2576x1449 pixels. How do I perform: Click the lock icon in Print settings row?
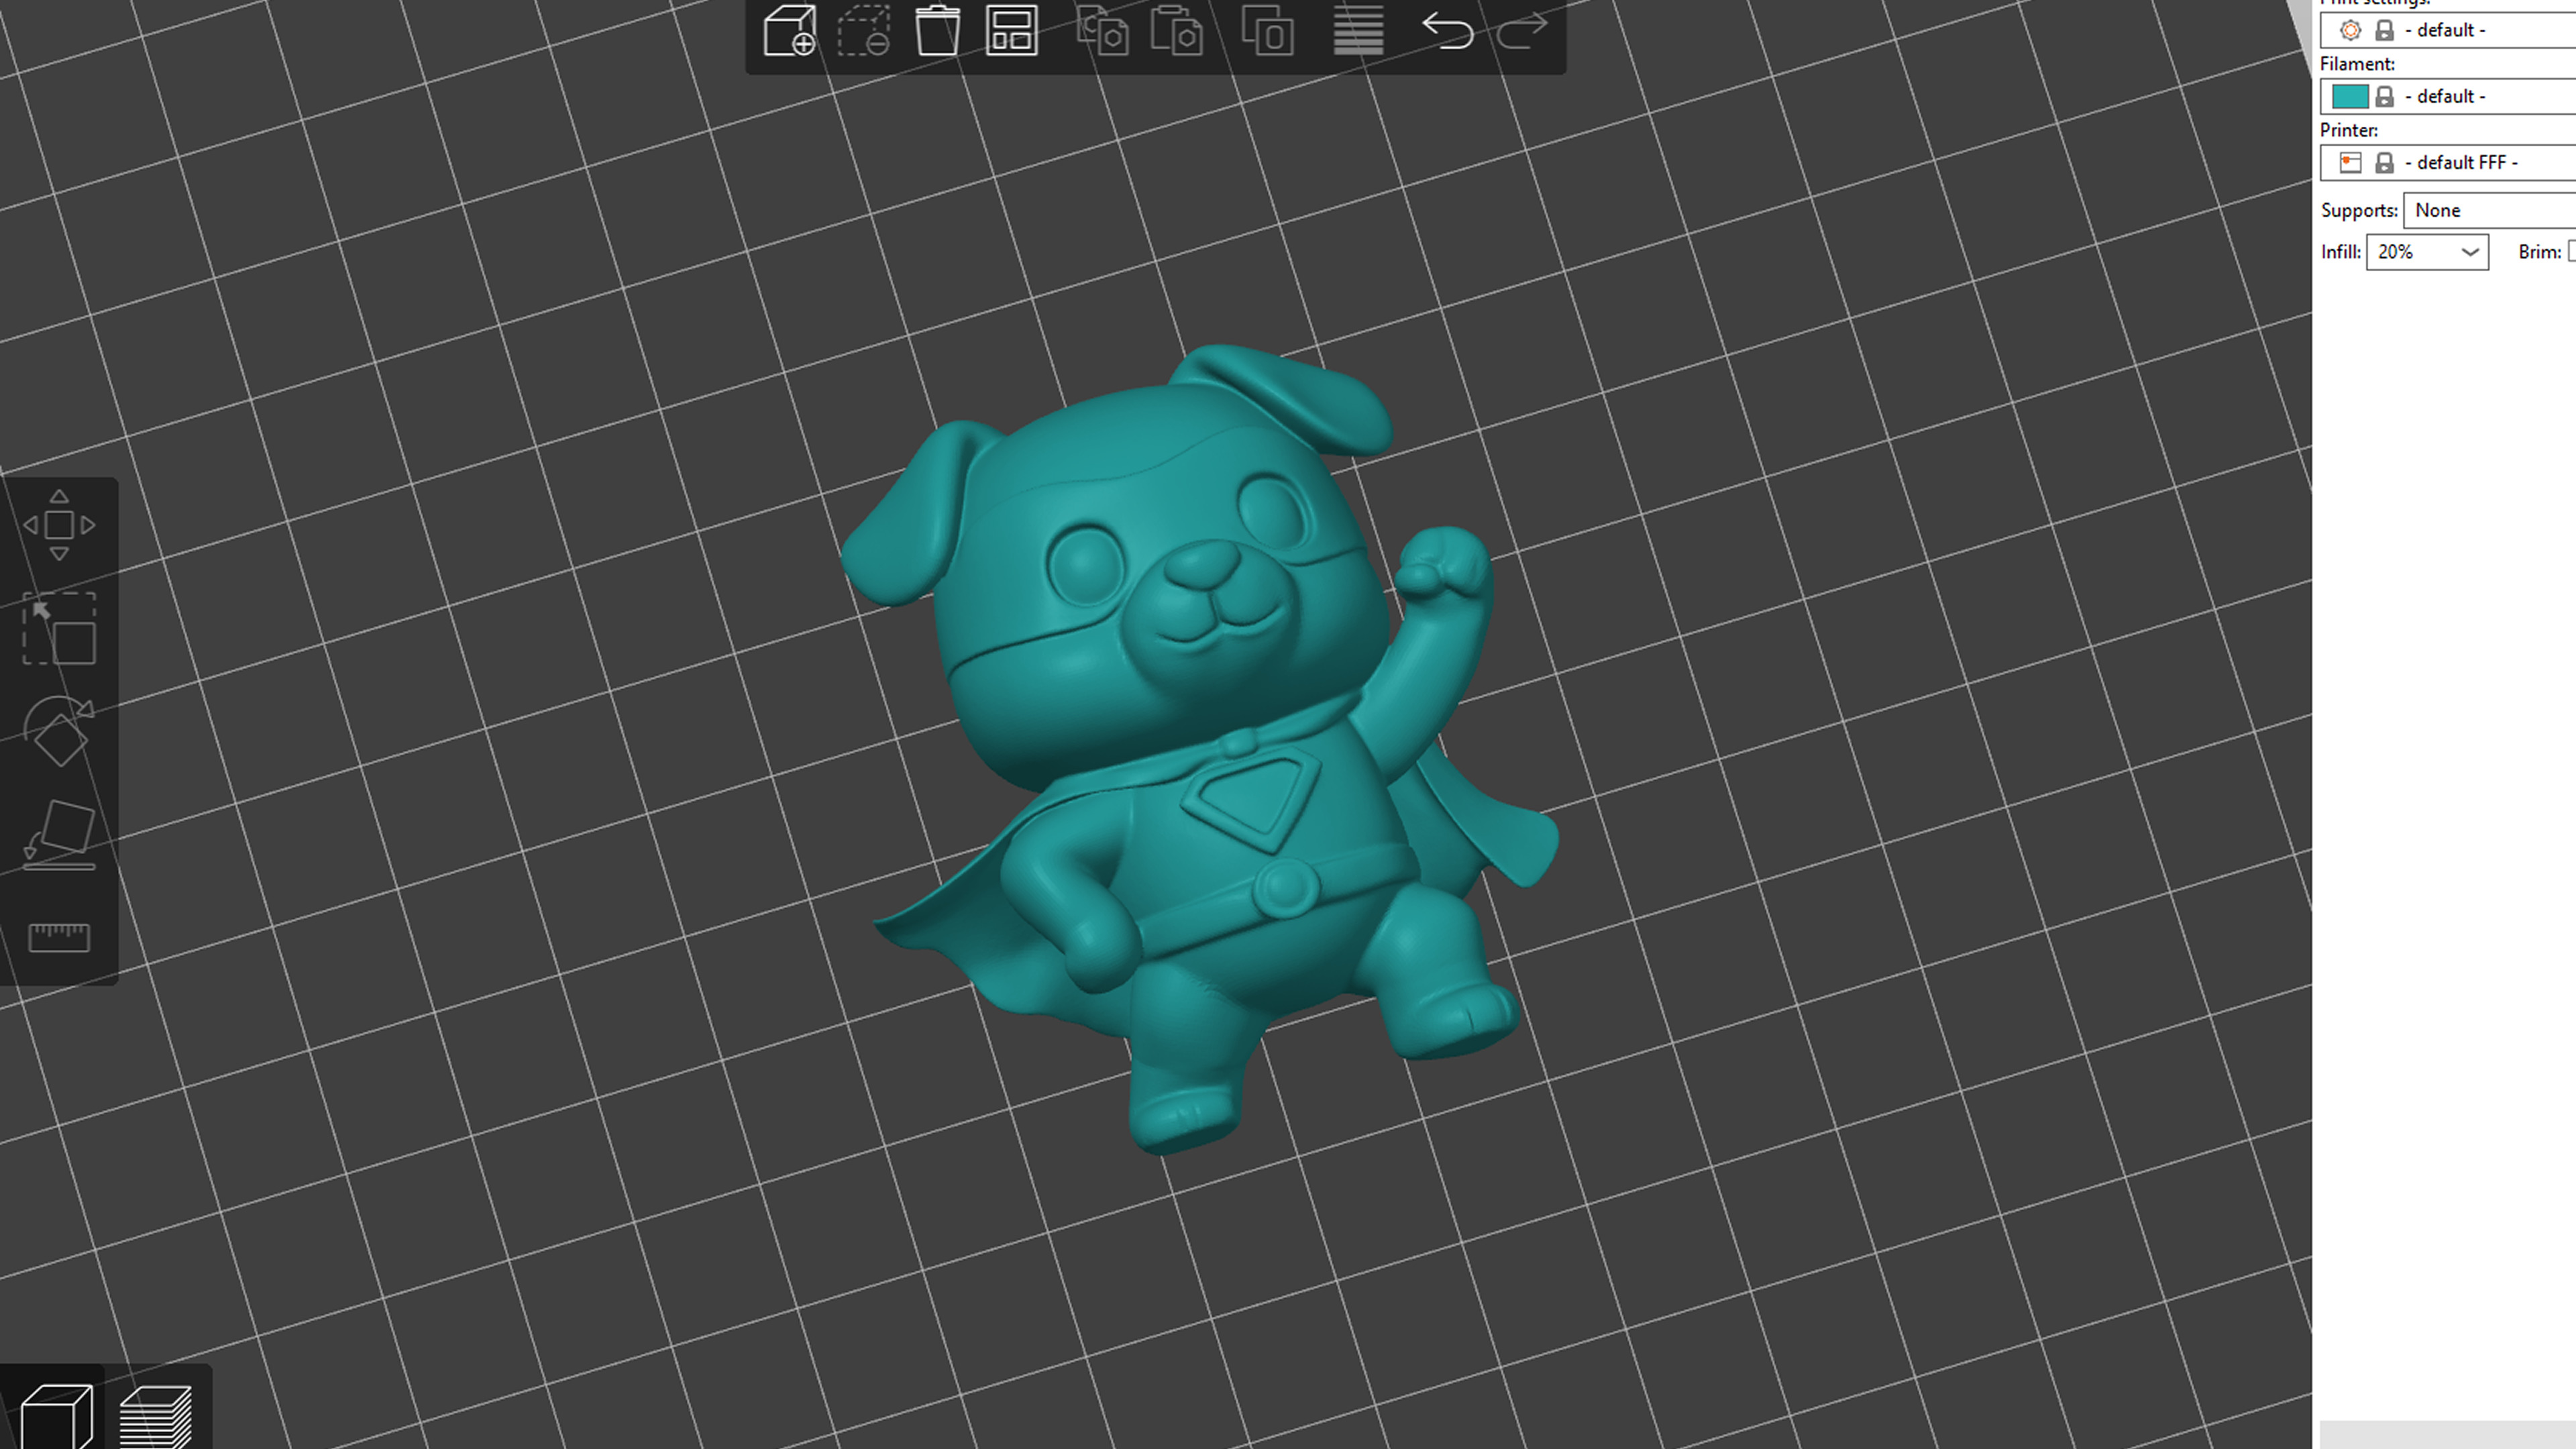tap(2385, 30)
